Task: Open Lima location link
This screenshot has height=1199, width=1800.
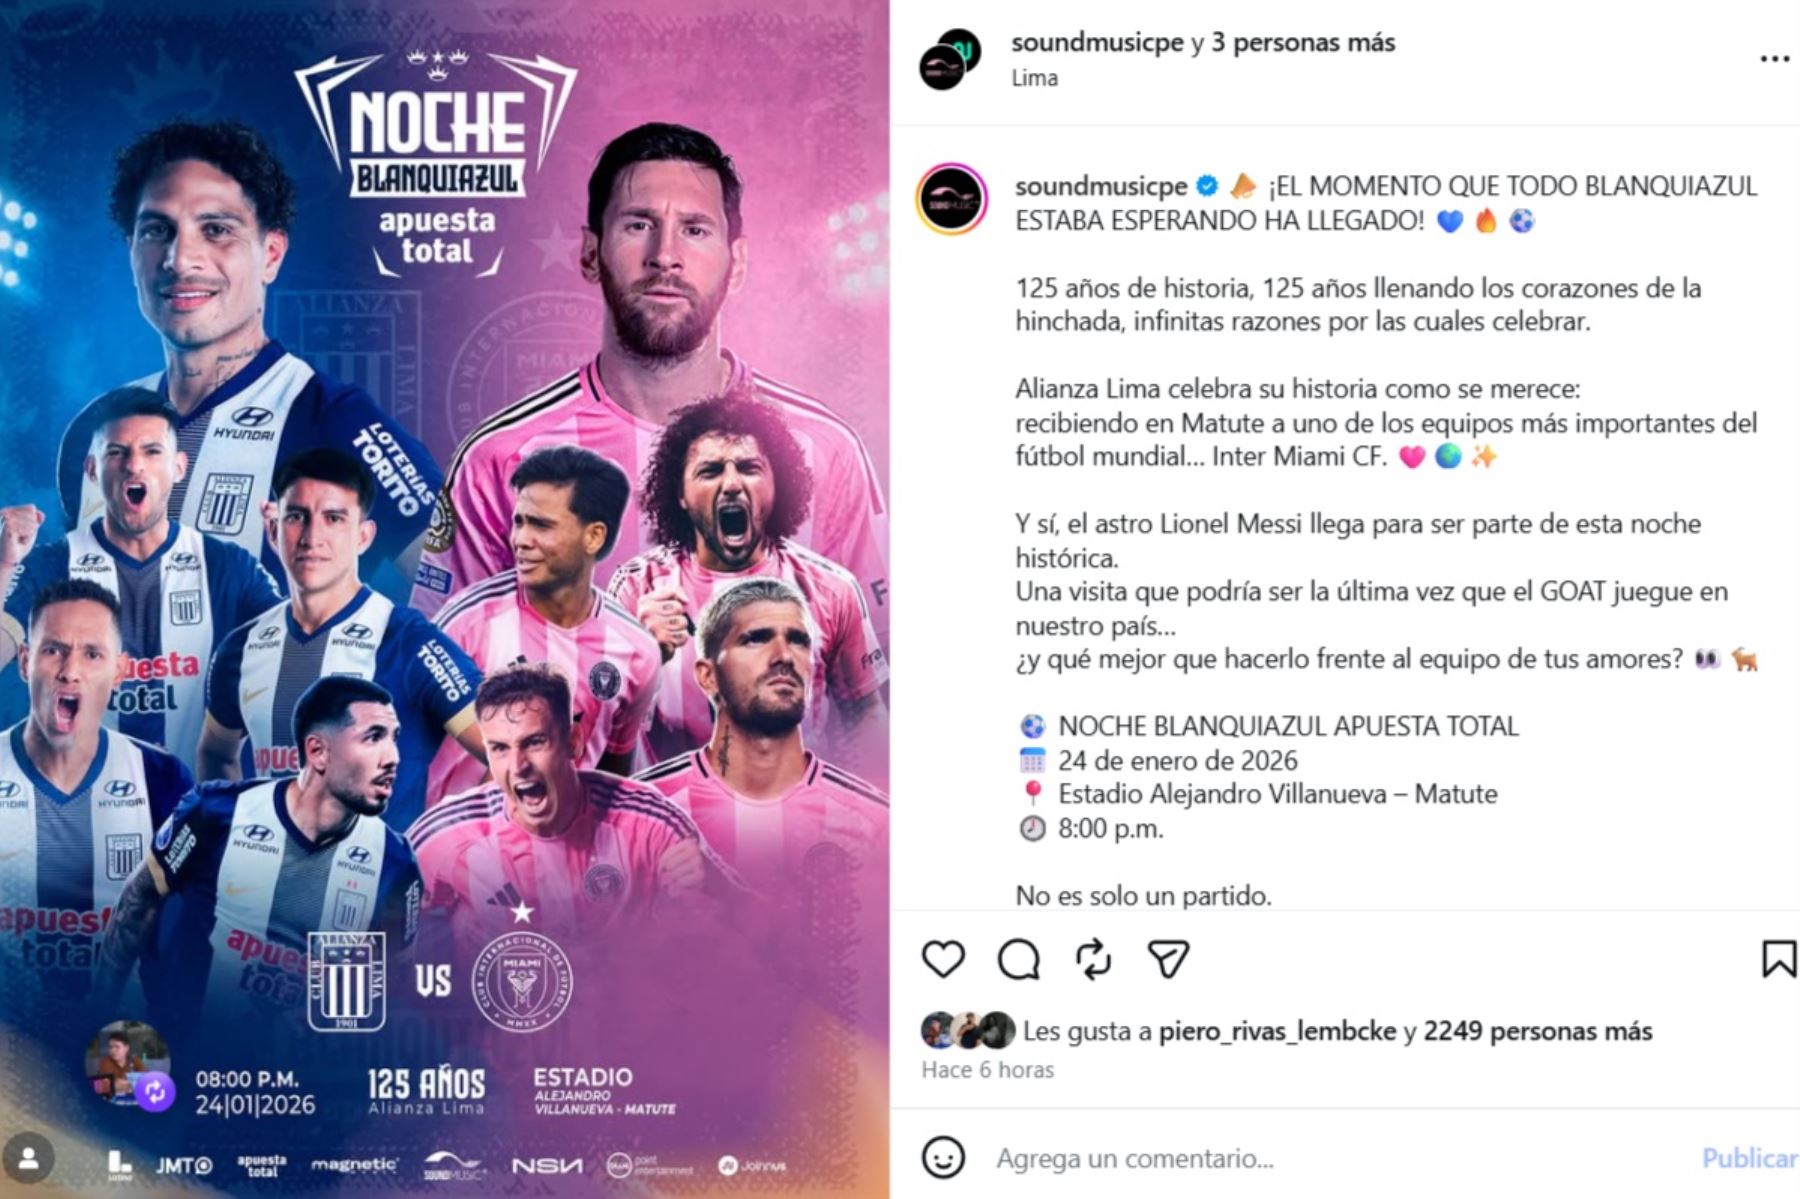Action: 1034,78
